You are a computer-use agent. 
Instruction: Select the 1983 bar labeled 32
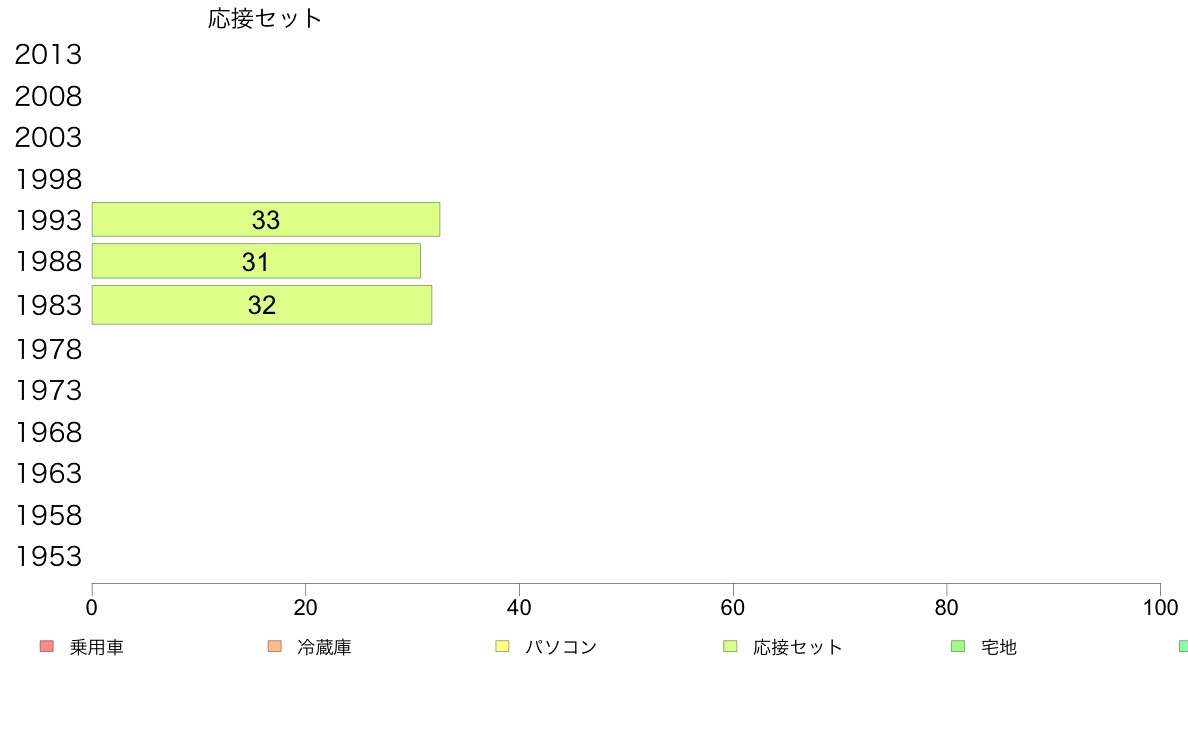coord(262,305)
